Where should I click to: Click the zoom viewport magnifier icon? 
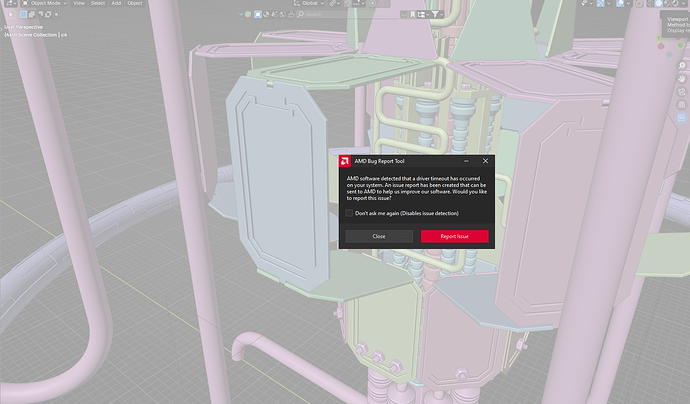click(x=682, y=66)
